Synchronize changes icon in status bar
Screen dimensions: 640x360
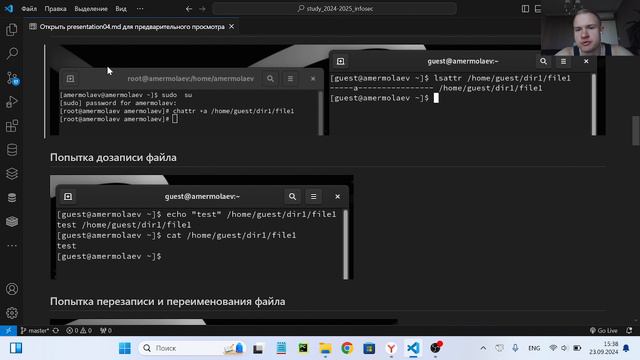coord(56,331)
